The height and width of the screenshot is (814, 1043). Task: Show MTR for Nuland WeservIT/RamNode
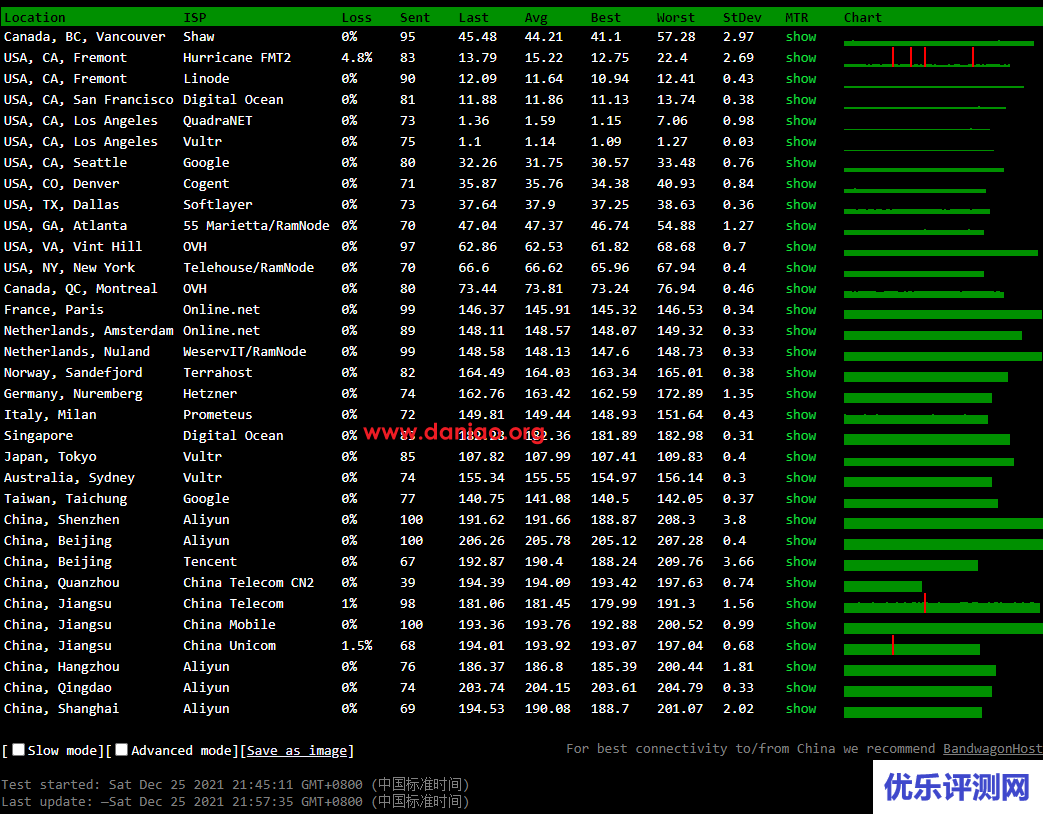pos(801,352)
